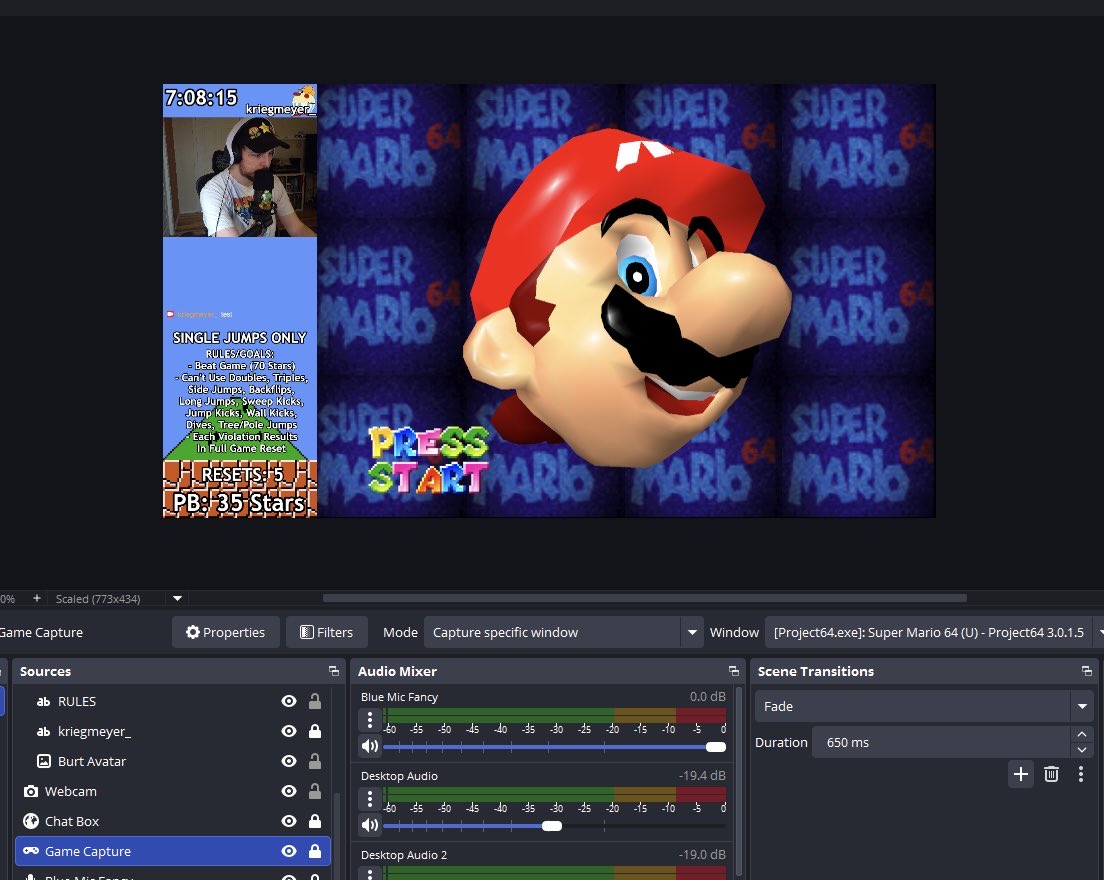Mute the Desktop Audio speaker icon

pyautogui.click(x=370, y=826)
